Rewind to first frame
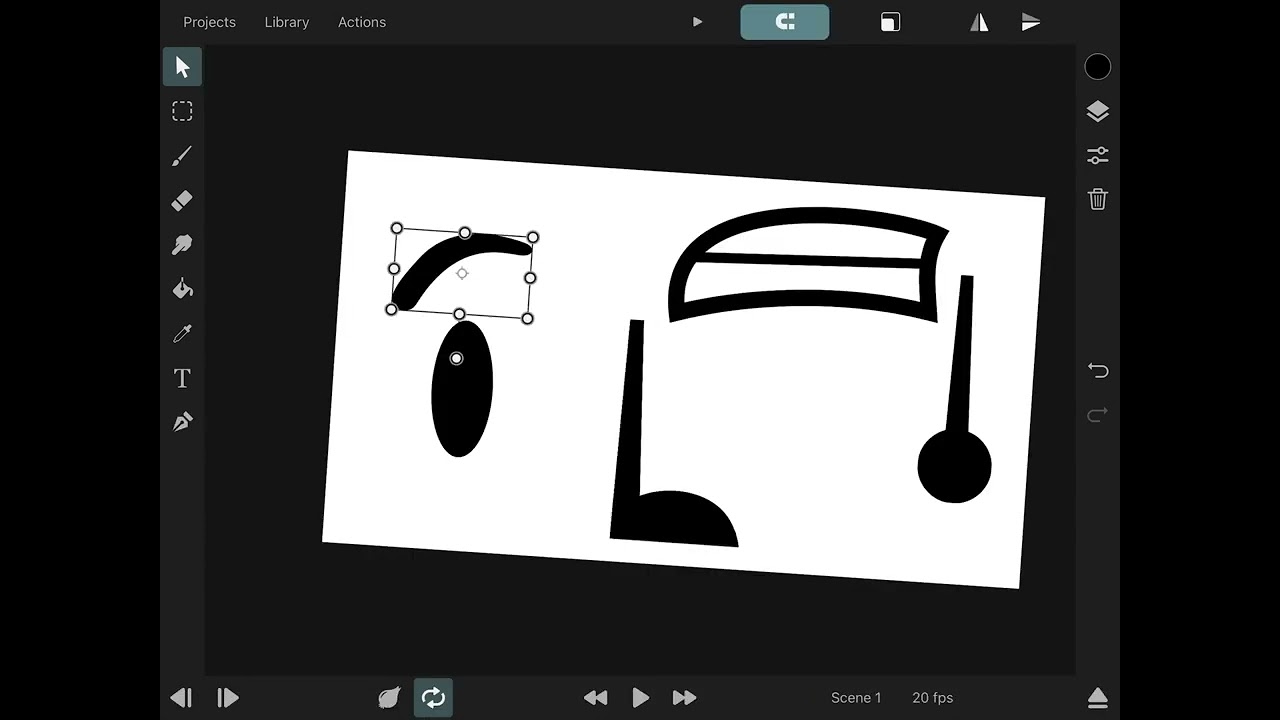1280x720 pixels. point(595,698)
